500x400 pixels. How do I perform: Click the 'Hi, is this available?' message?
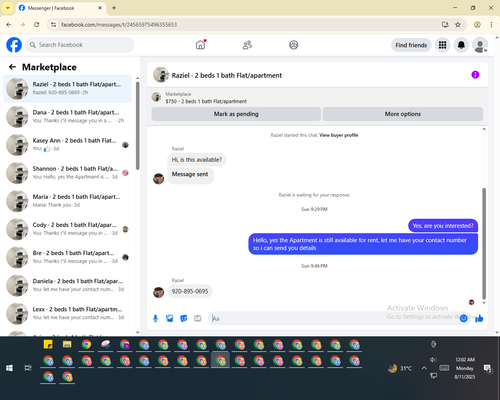coord(197,160)
